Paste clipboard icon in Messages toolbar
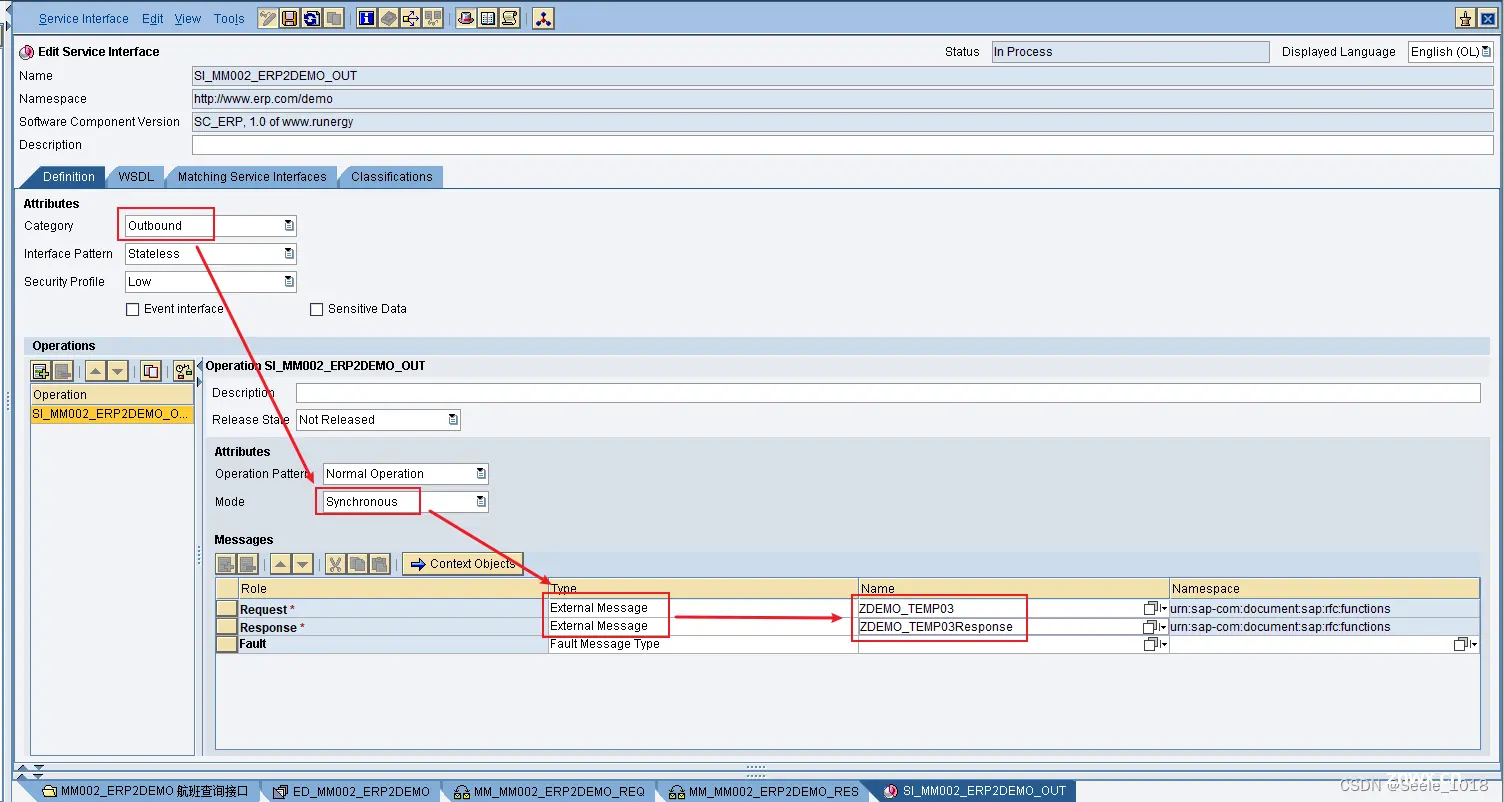The image size is (1504, 802). [x=379, y=564]
